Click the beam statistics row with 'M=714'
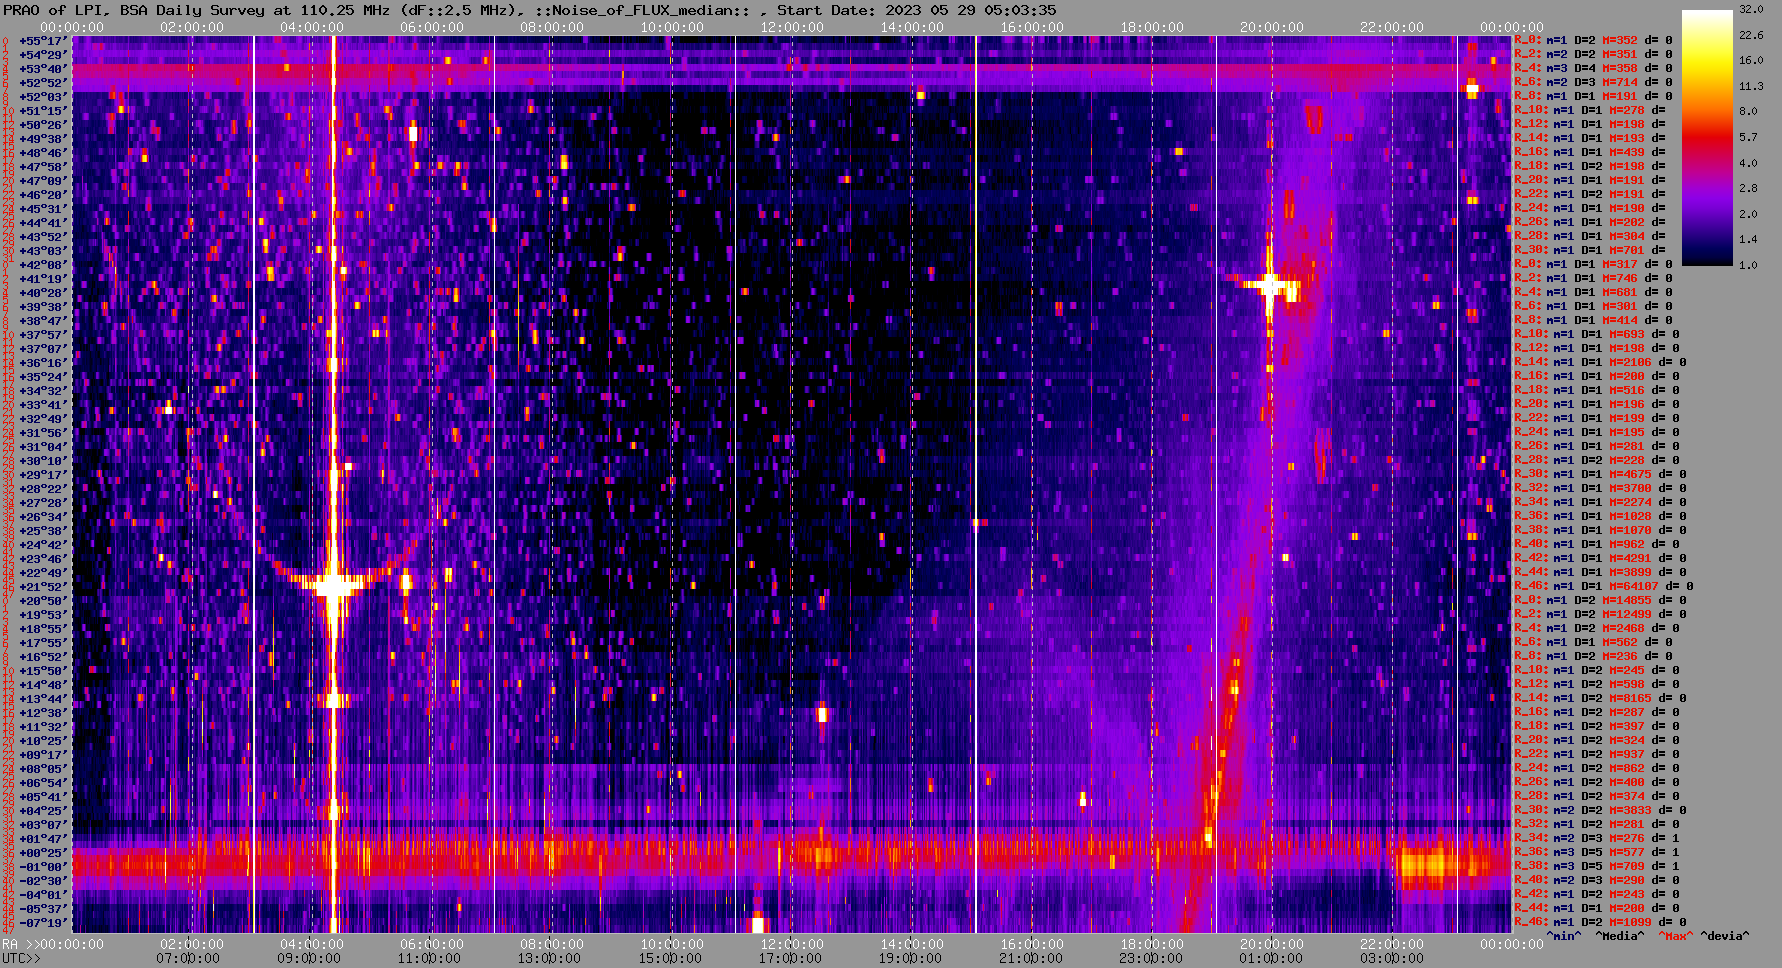Screen dimensions: 1782x968 click(1593, 82)
